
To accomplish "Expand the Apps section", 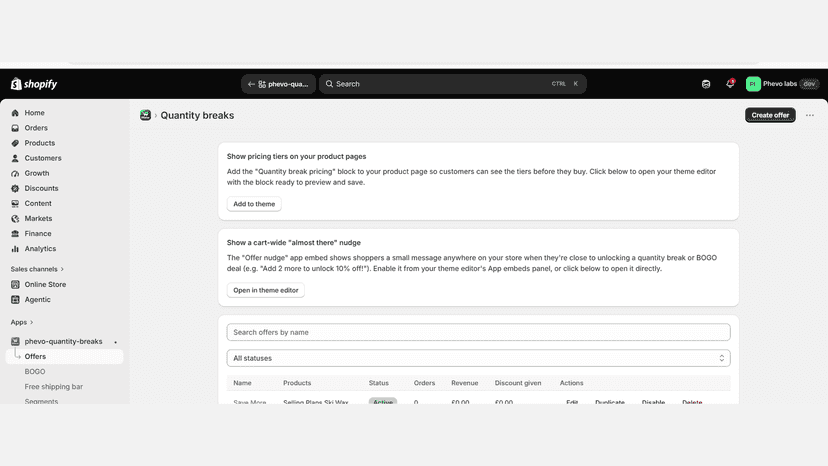I will [22, 322].
